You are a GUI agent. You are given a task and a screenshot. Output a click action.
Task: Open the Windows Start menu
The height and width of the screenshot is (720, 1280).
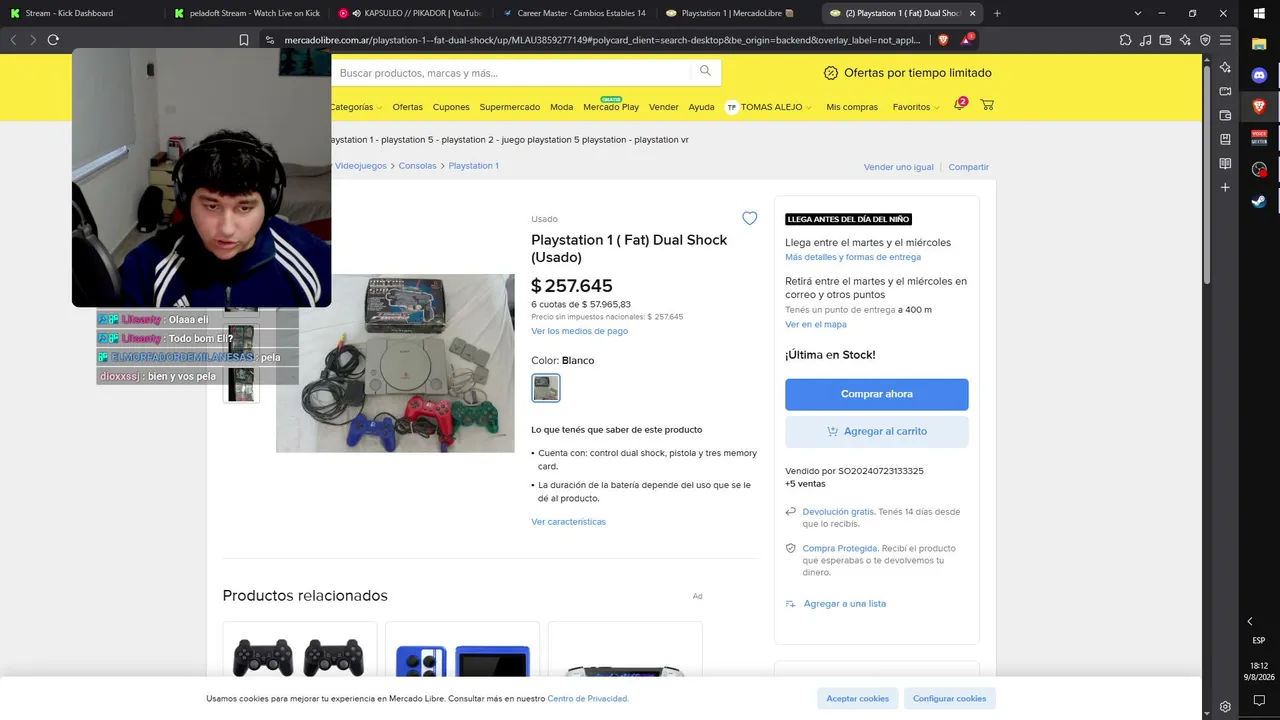1259,14
